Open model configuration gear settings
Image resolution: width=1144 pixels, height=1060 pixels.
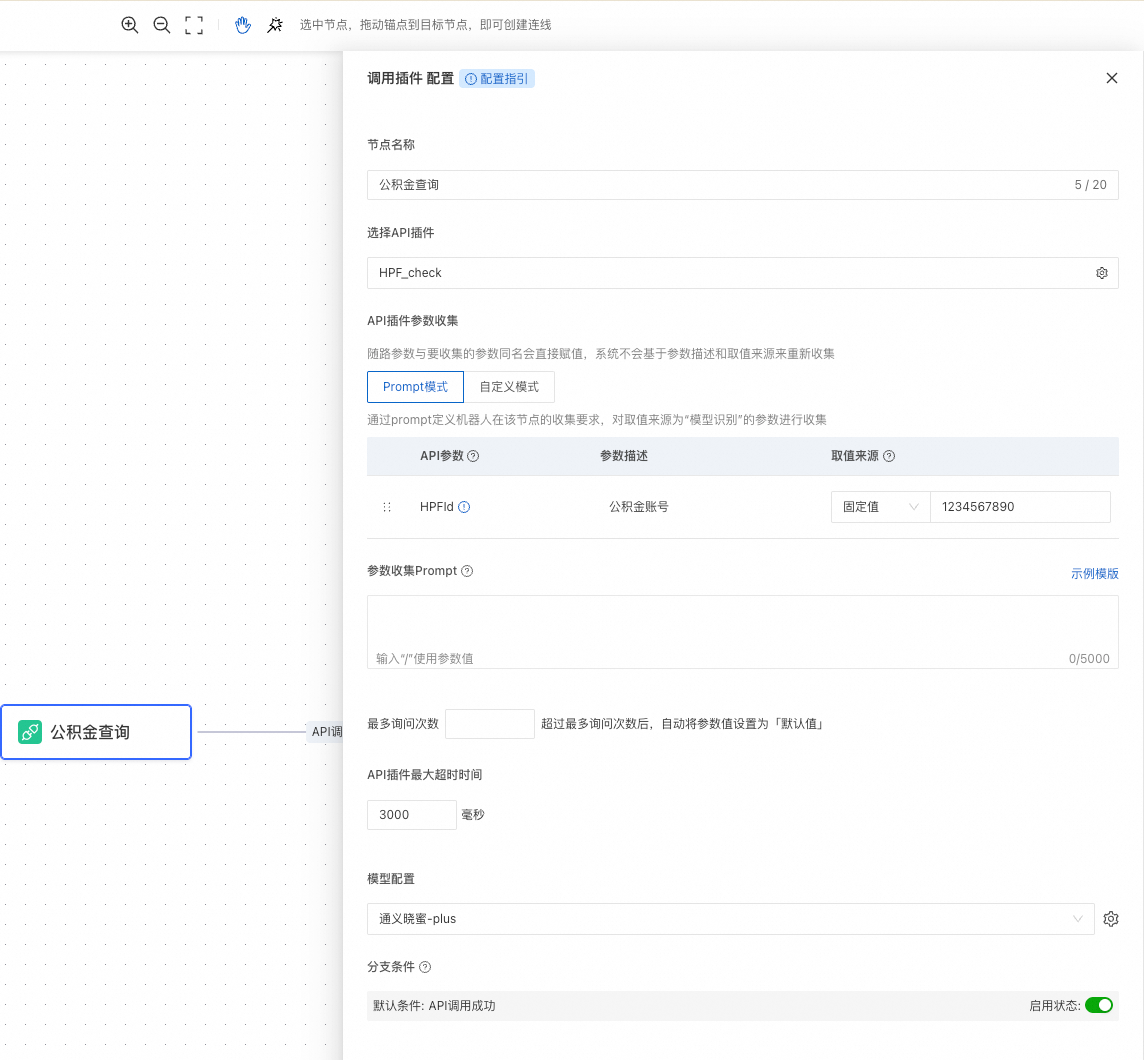point(1110,918)
